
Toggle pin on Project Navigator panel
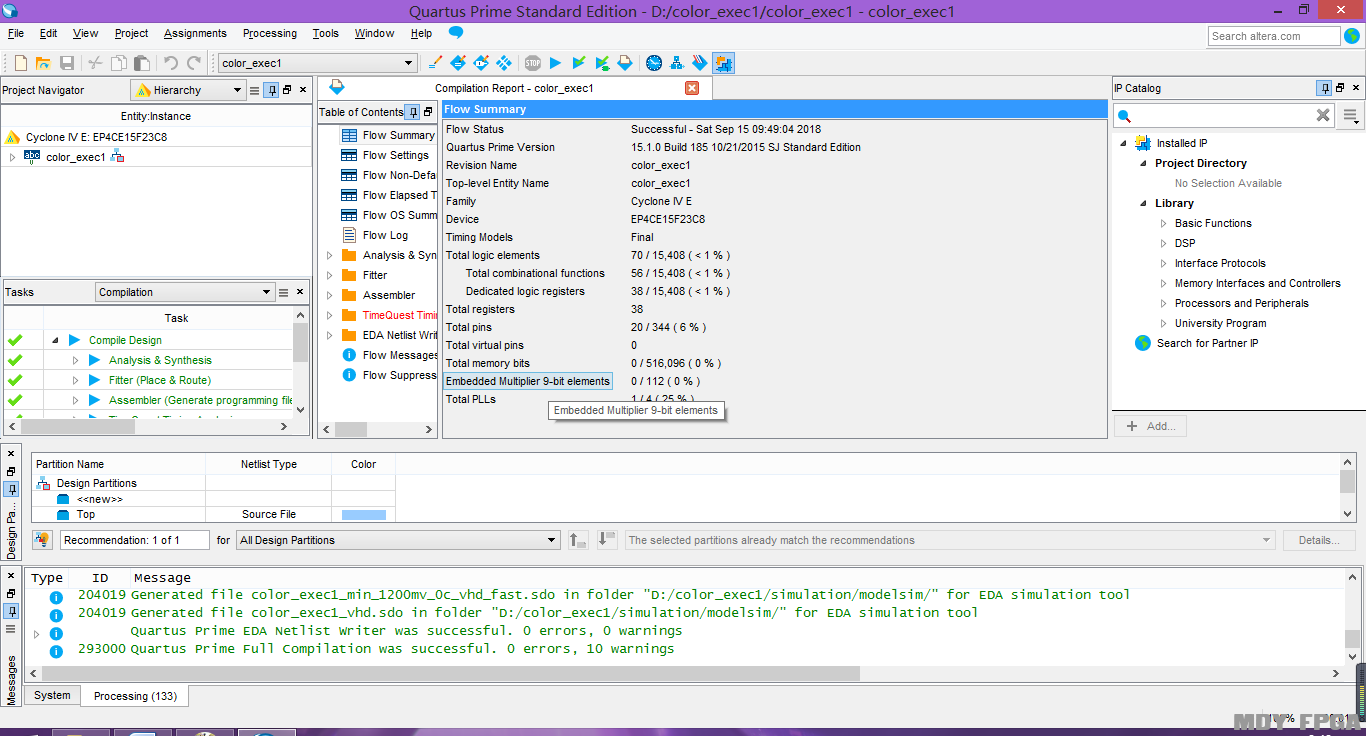click(271, 90)
